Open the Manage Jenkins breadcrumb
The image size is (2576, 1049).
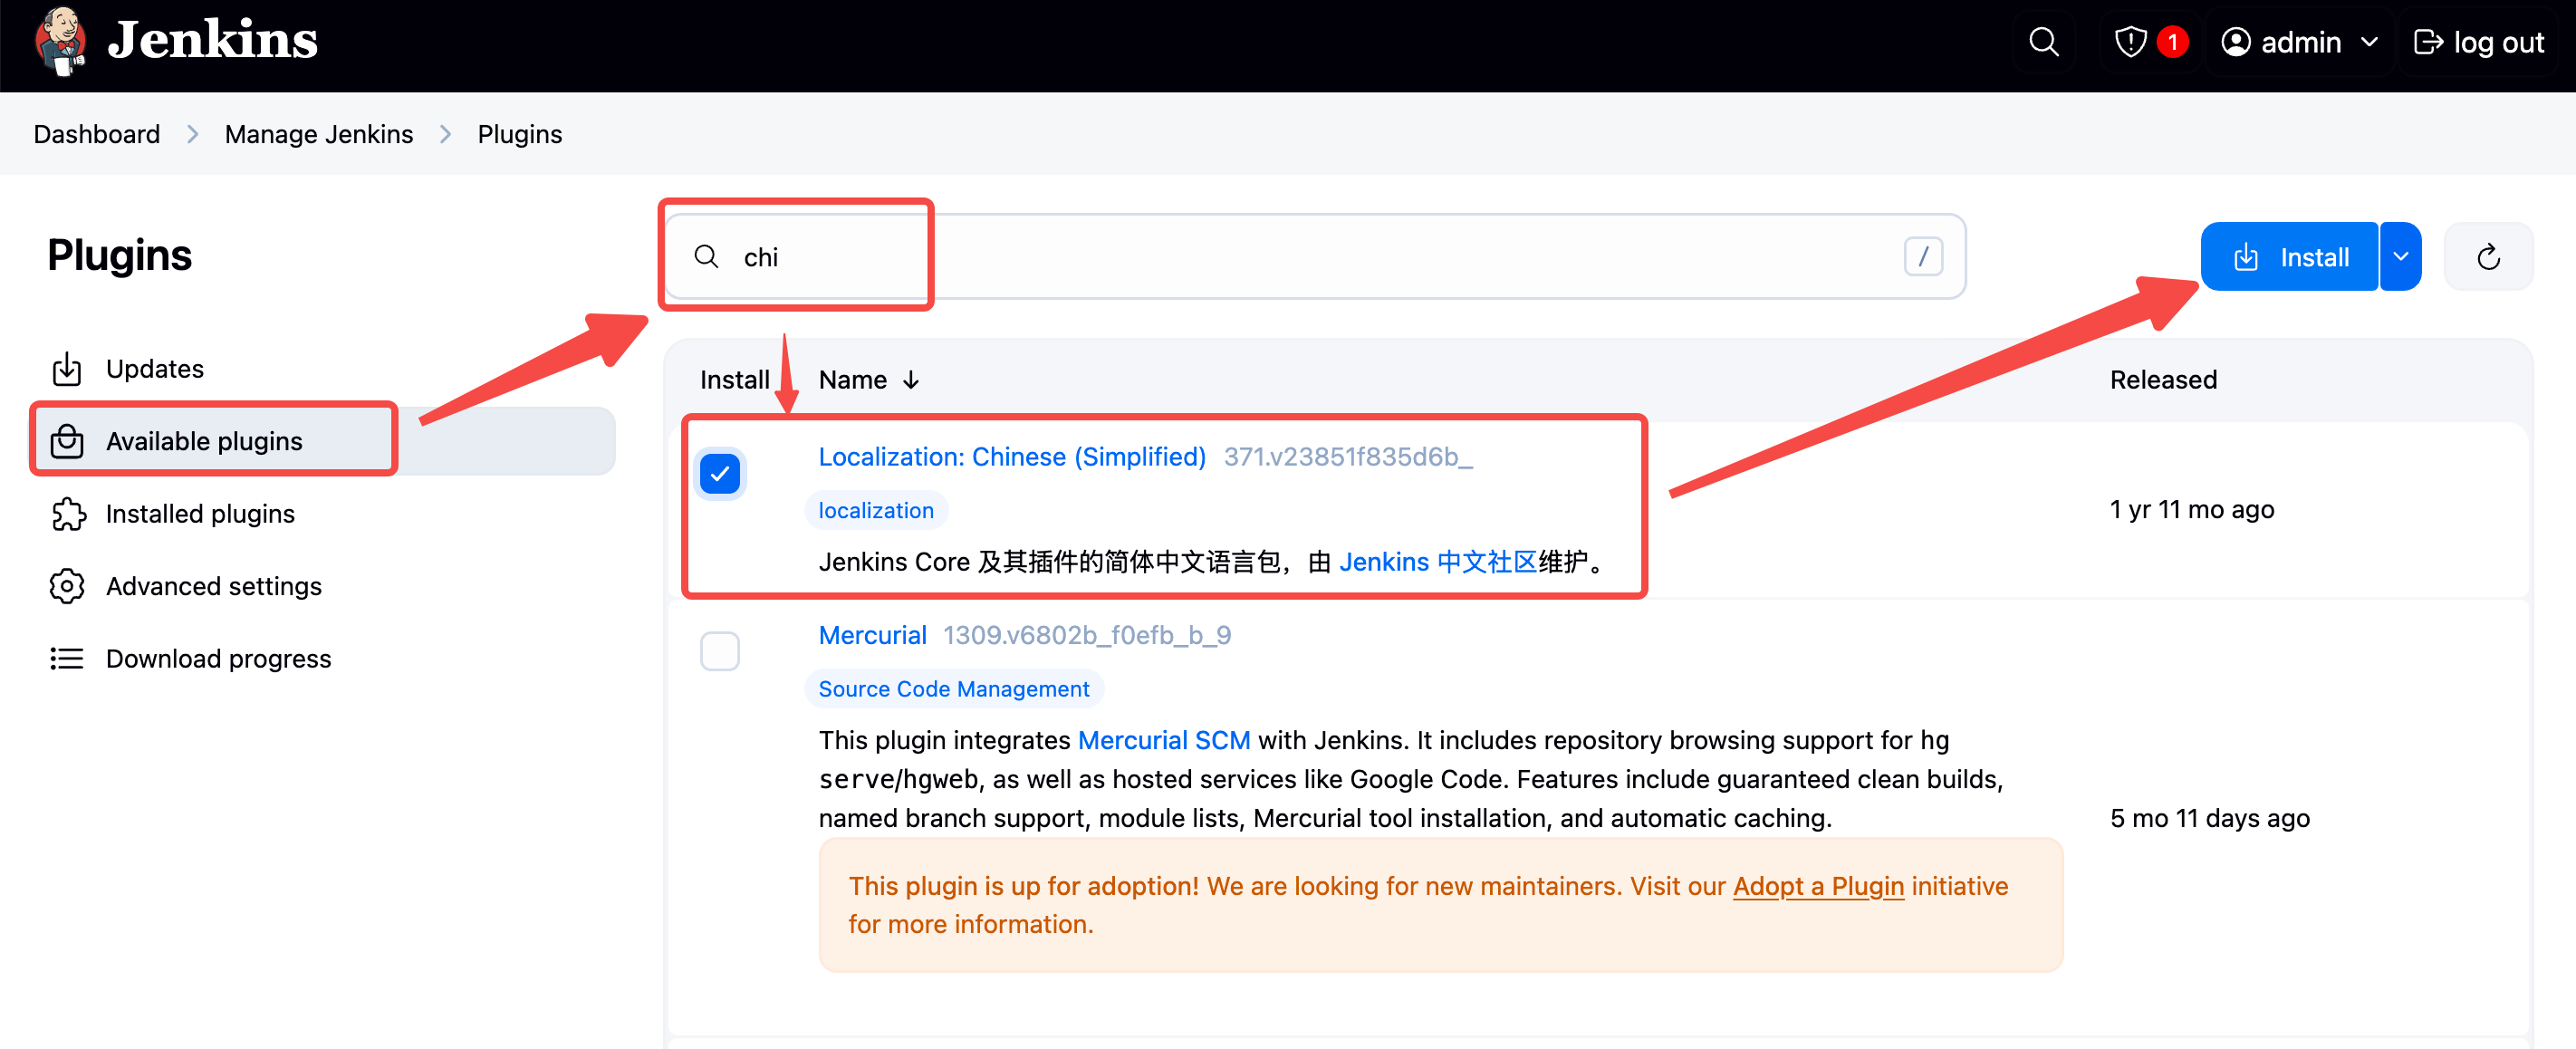tap(318, 134)
